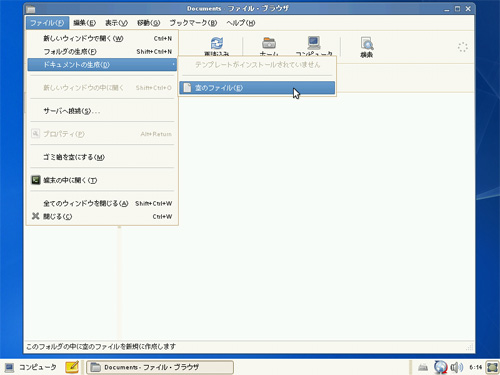Minimize the Documents window
This screenshot has width=500, height=375.
click(447, 9)
